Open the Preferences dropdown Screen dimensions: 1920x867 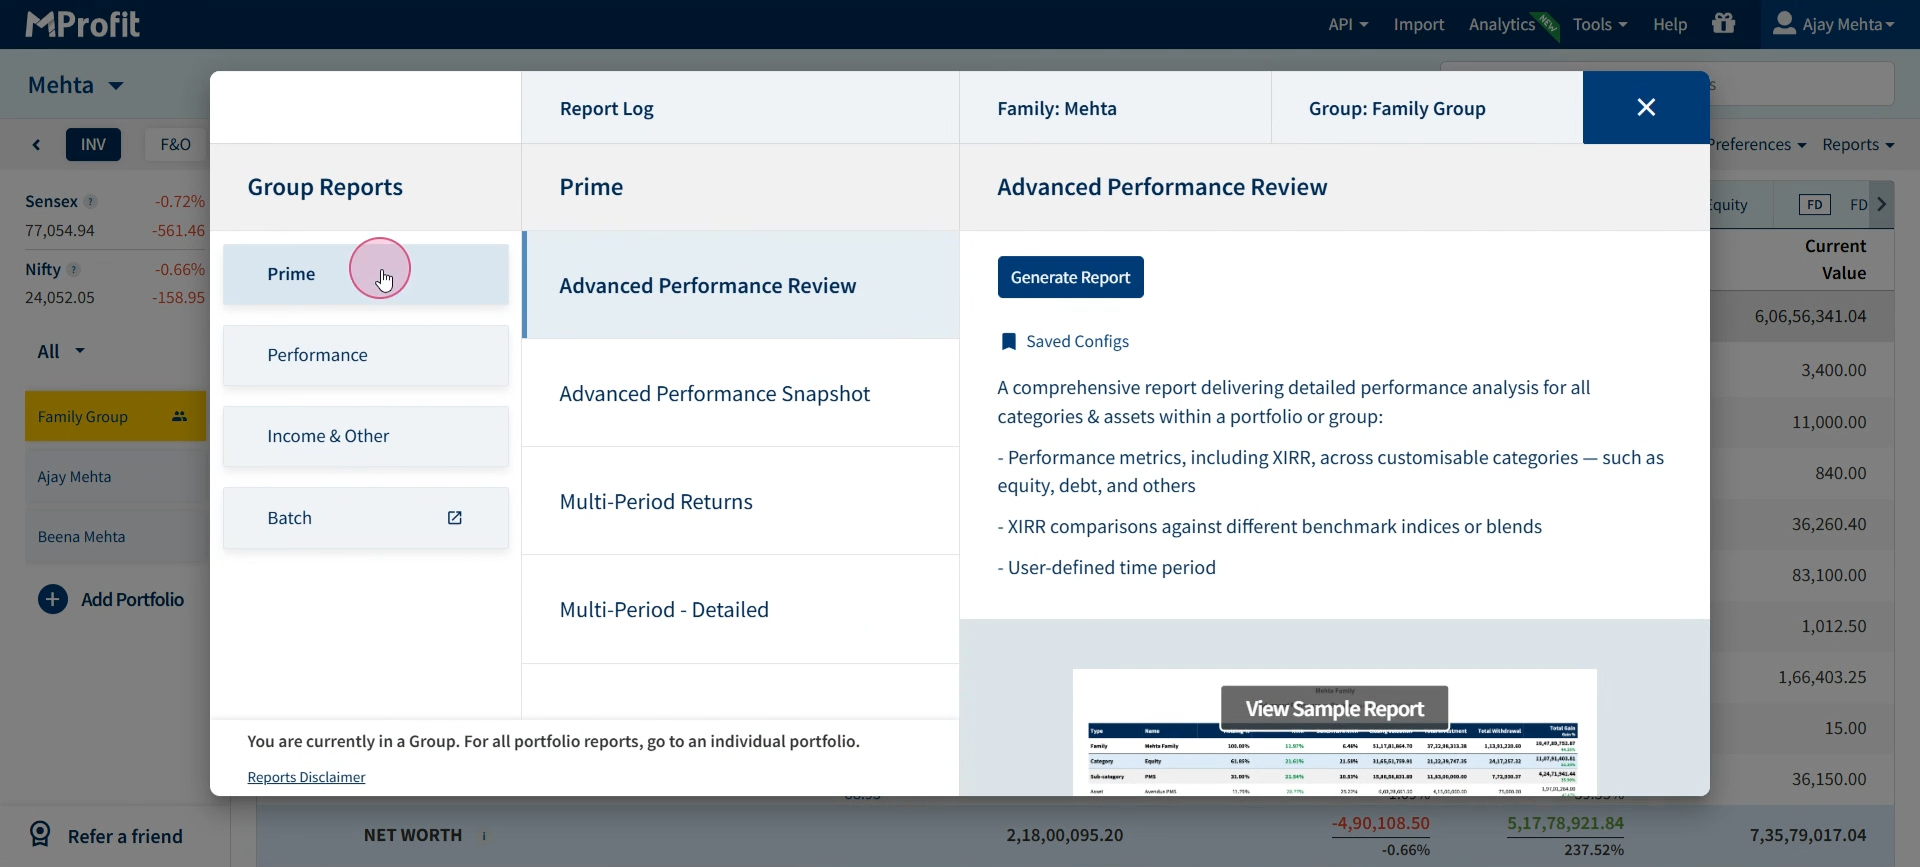pos(1757,145)
